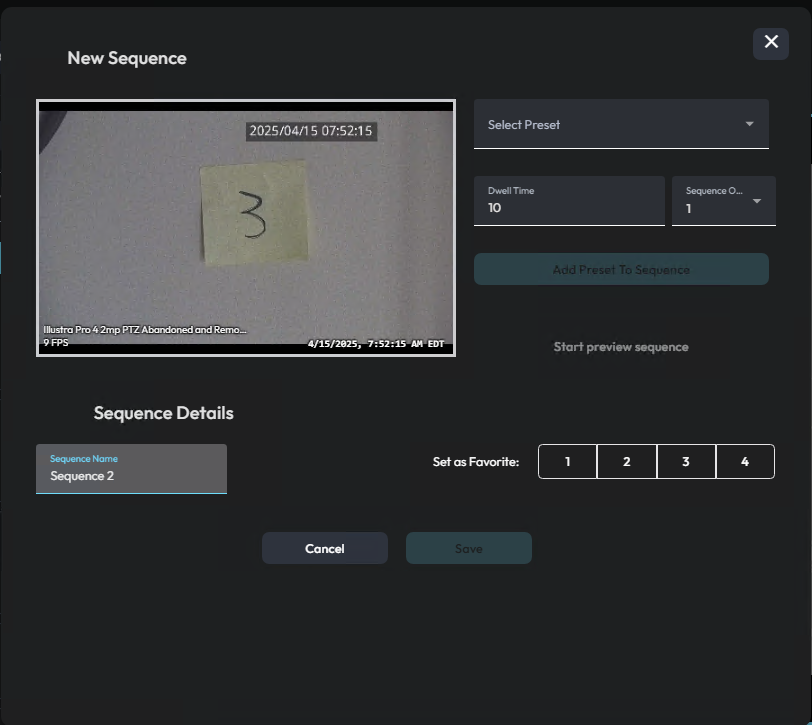Set sequence as Favorite 3
Screen dimensions: 812x725
pos(685,461)
